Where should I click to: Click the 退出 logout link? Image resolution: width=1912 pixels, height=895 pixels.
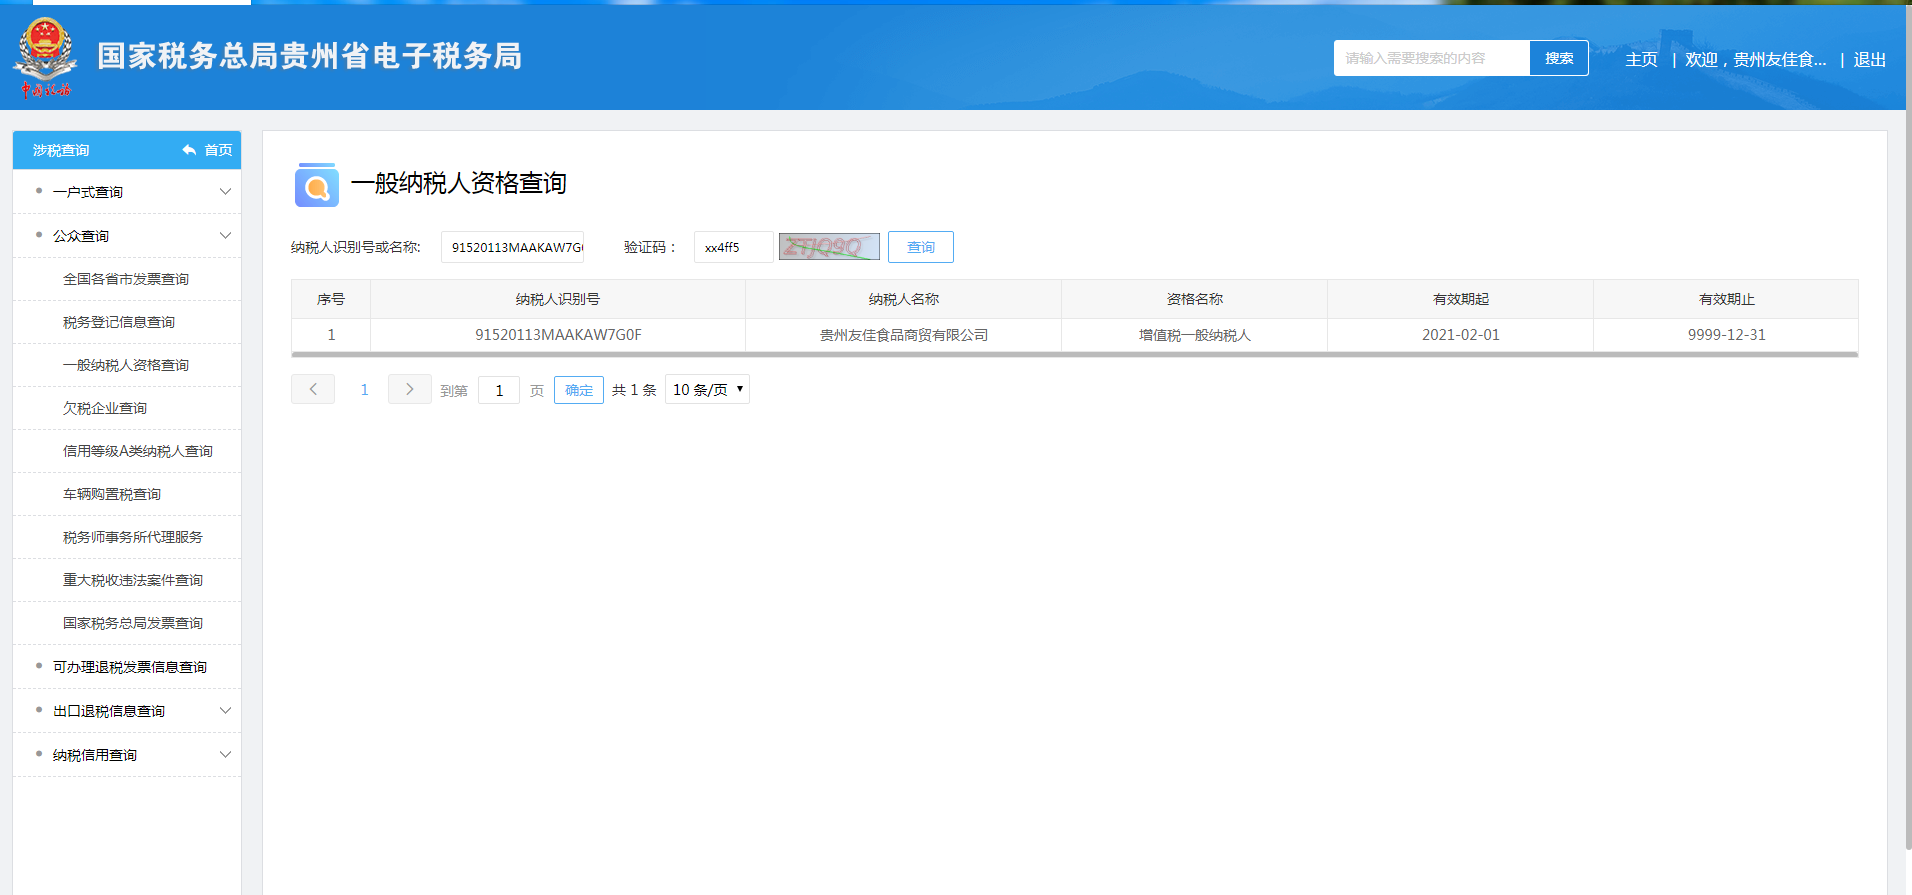[x=1869, y=59]
